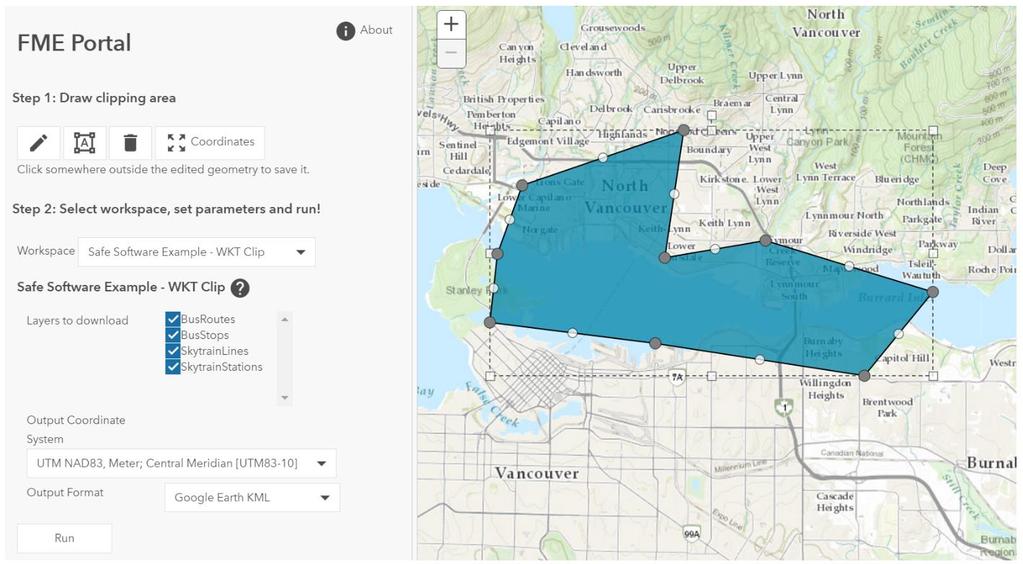
Task: Uncheck the BusStops layer
Action: click(173, 335)
